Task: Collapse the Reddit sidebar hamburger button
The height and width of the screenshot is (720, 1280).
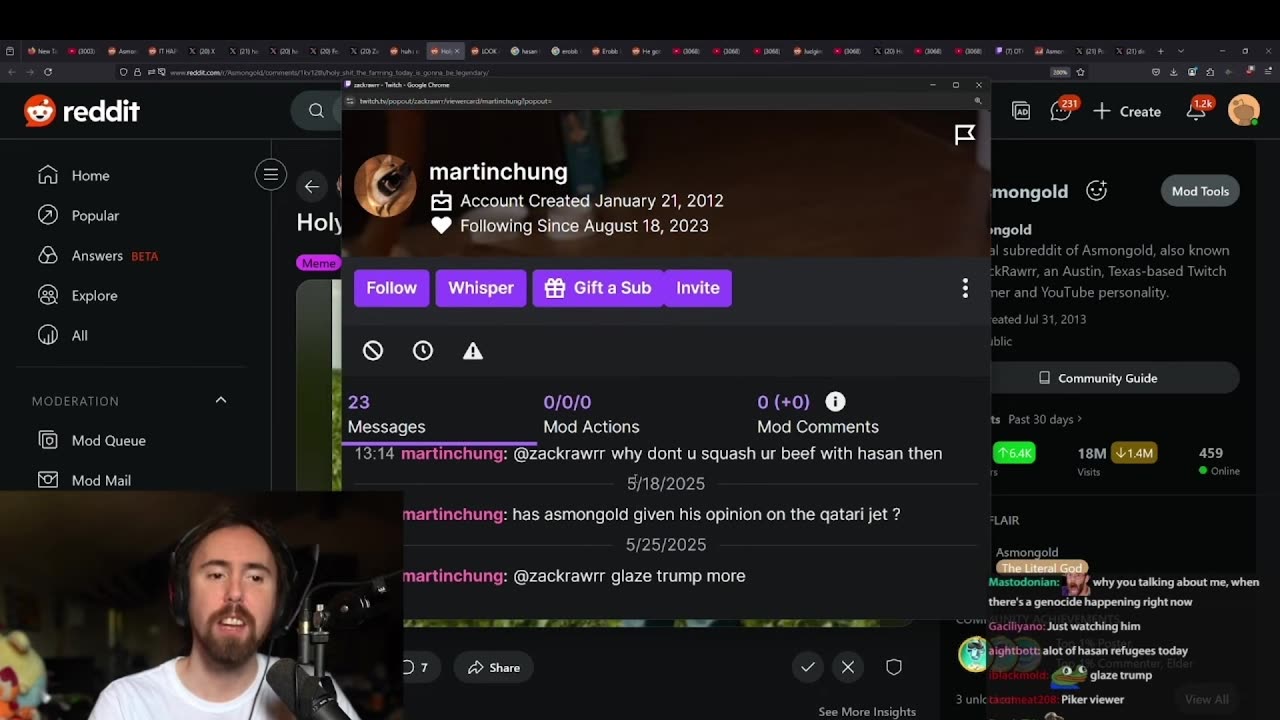Action: 270,175
